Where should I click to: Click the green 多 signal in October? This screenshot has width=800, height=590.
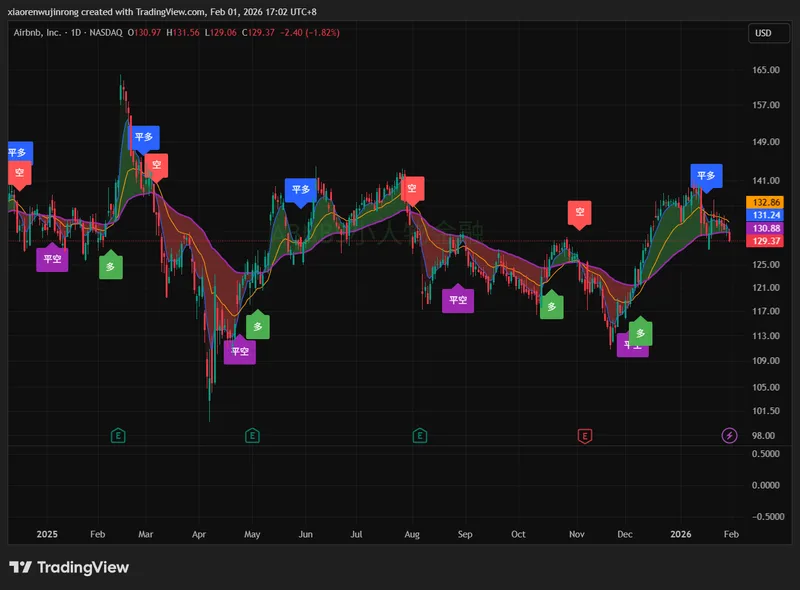[x=552, y=305]
